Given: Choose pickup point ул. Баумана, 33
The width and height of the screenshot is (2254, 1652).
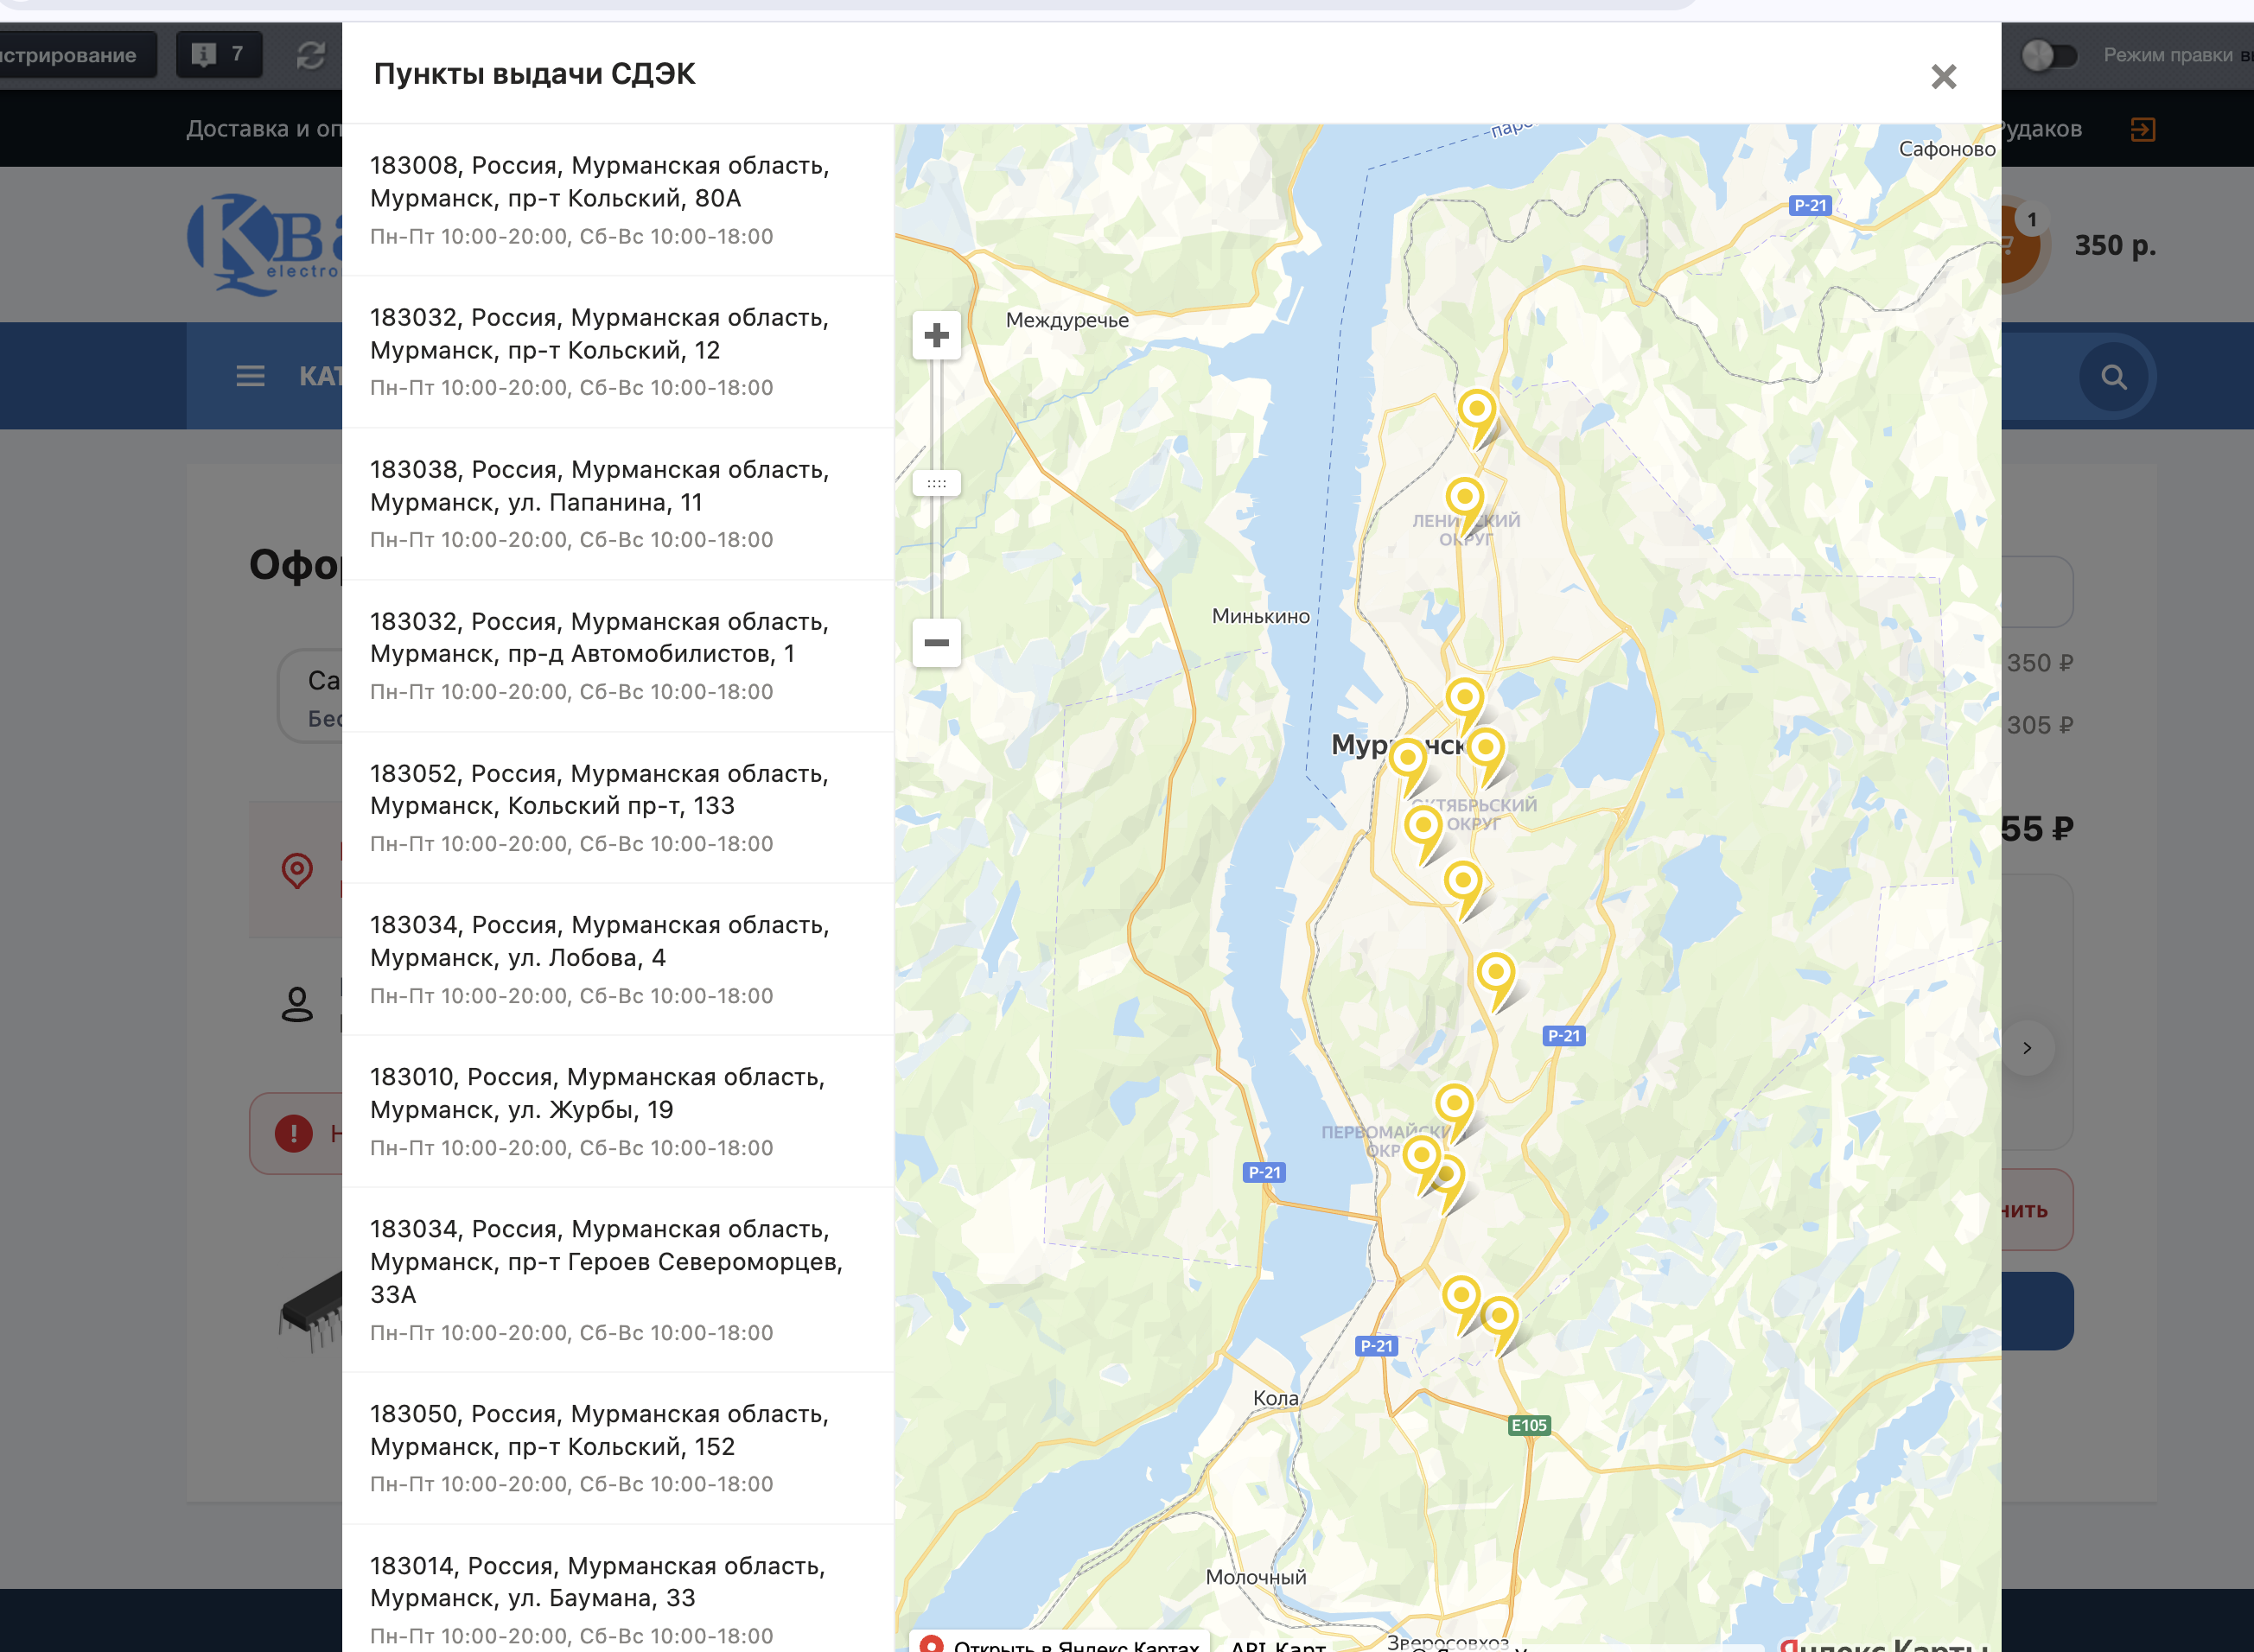Looking at the screenshot, I should pos(618,1590).
